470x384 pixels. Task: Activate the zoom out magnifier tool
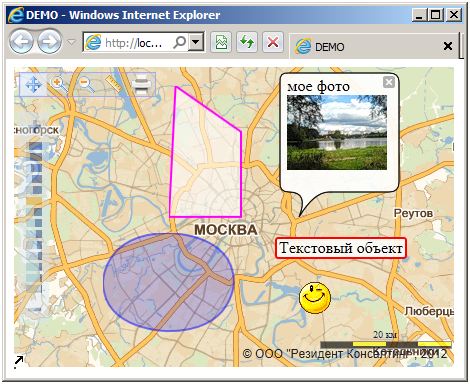[x=86, y=85]
